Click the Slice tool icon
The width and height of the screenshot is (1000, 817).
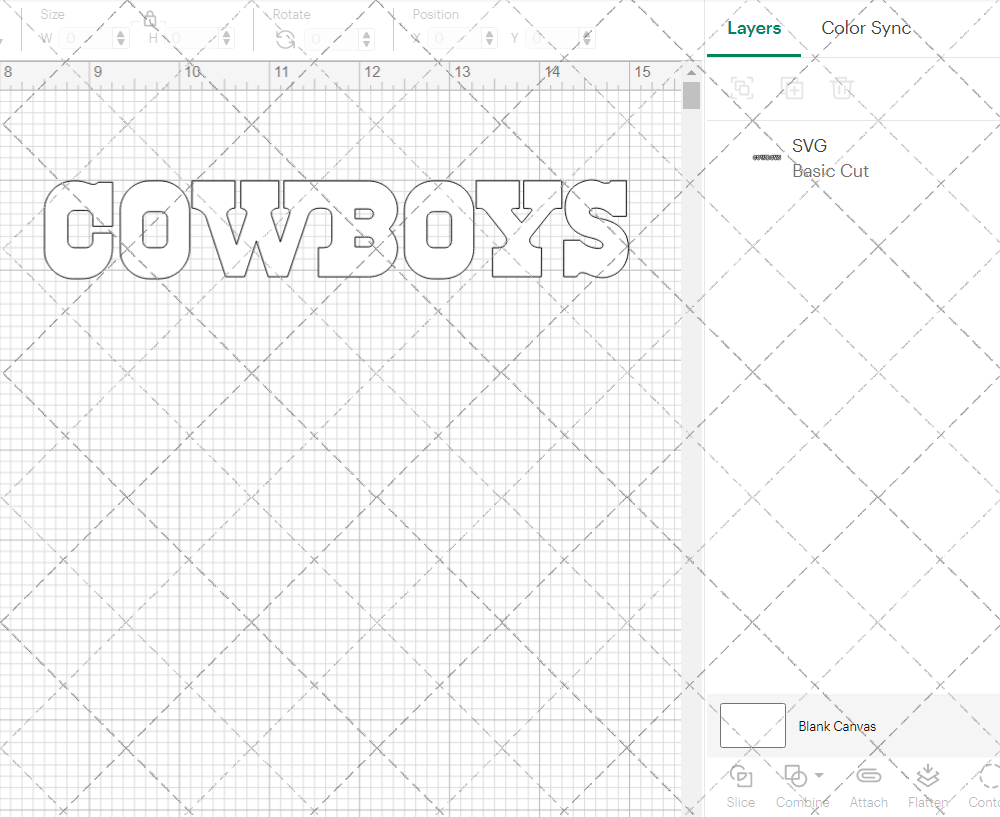[x=741, y=777]
